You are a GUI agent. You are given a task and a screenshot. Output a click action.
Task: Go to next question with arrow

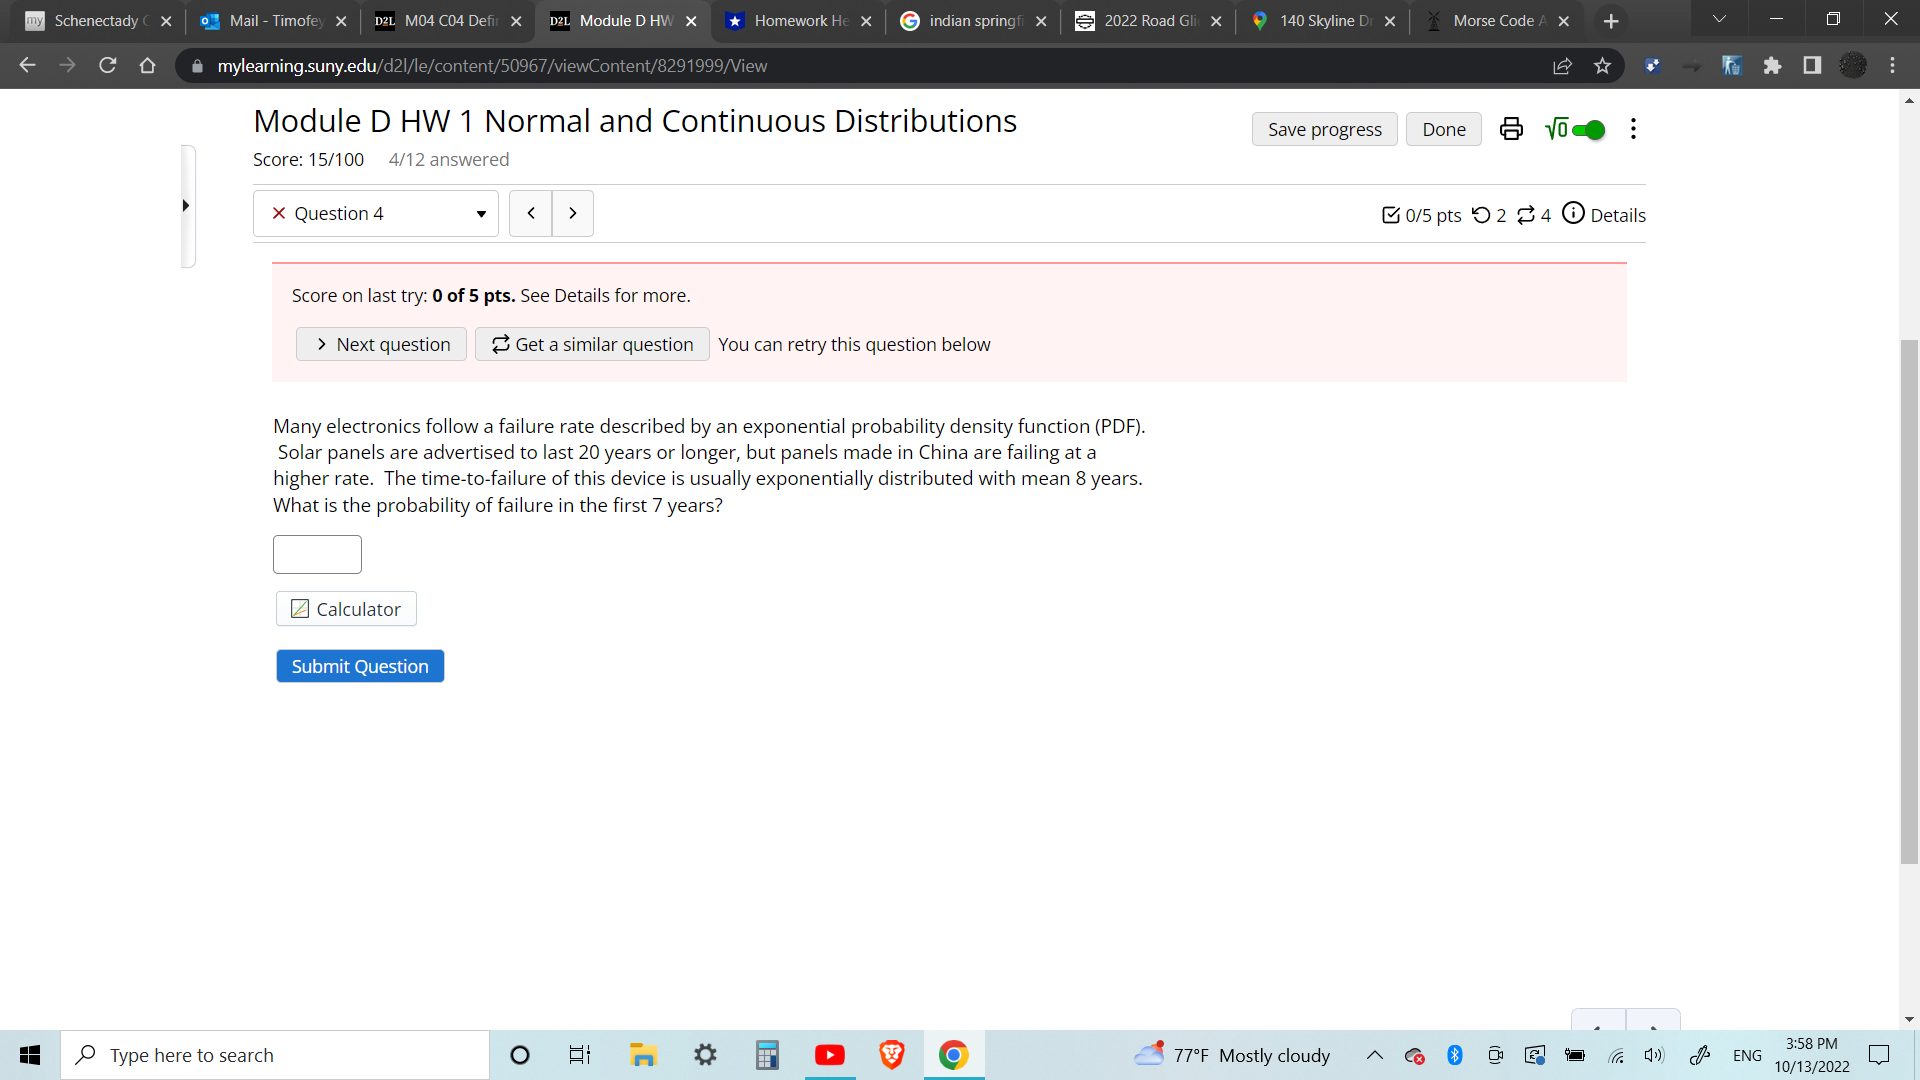(573, 214)
